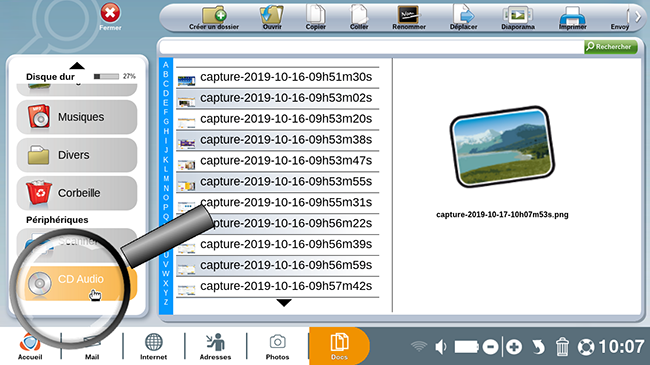Click the undo back arrow icon
This screenshot has width=650, height=365.
coord(538,347)
